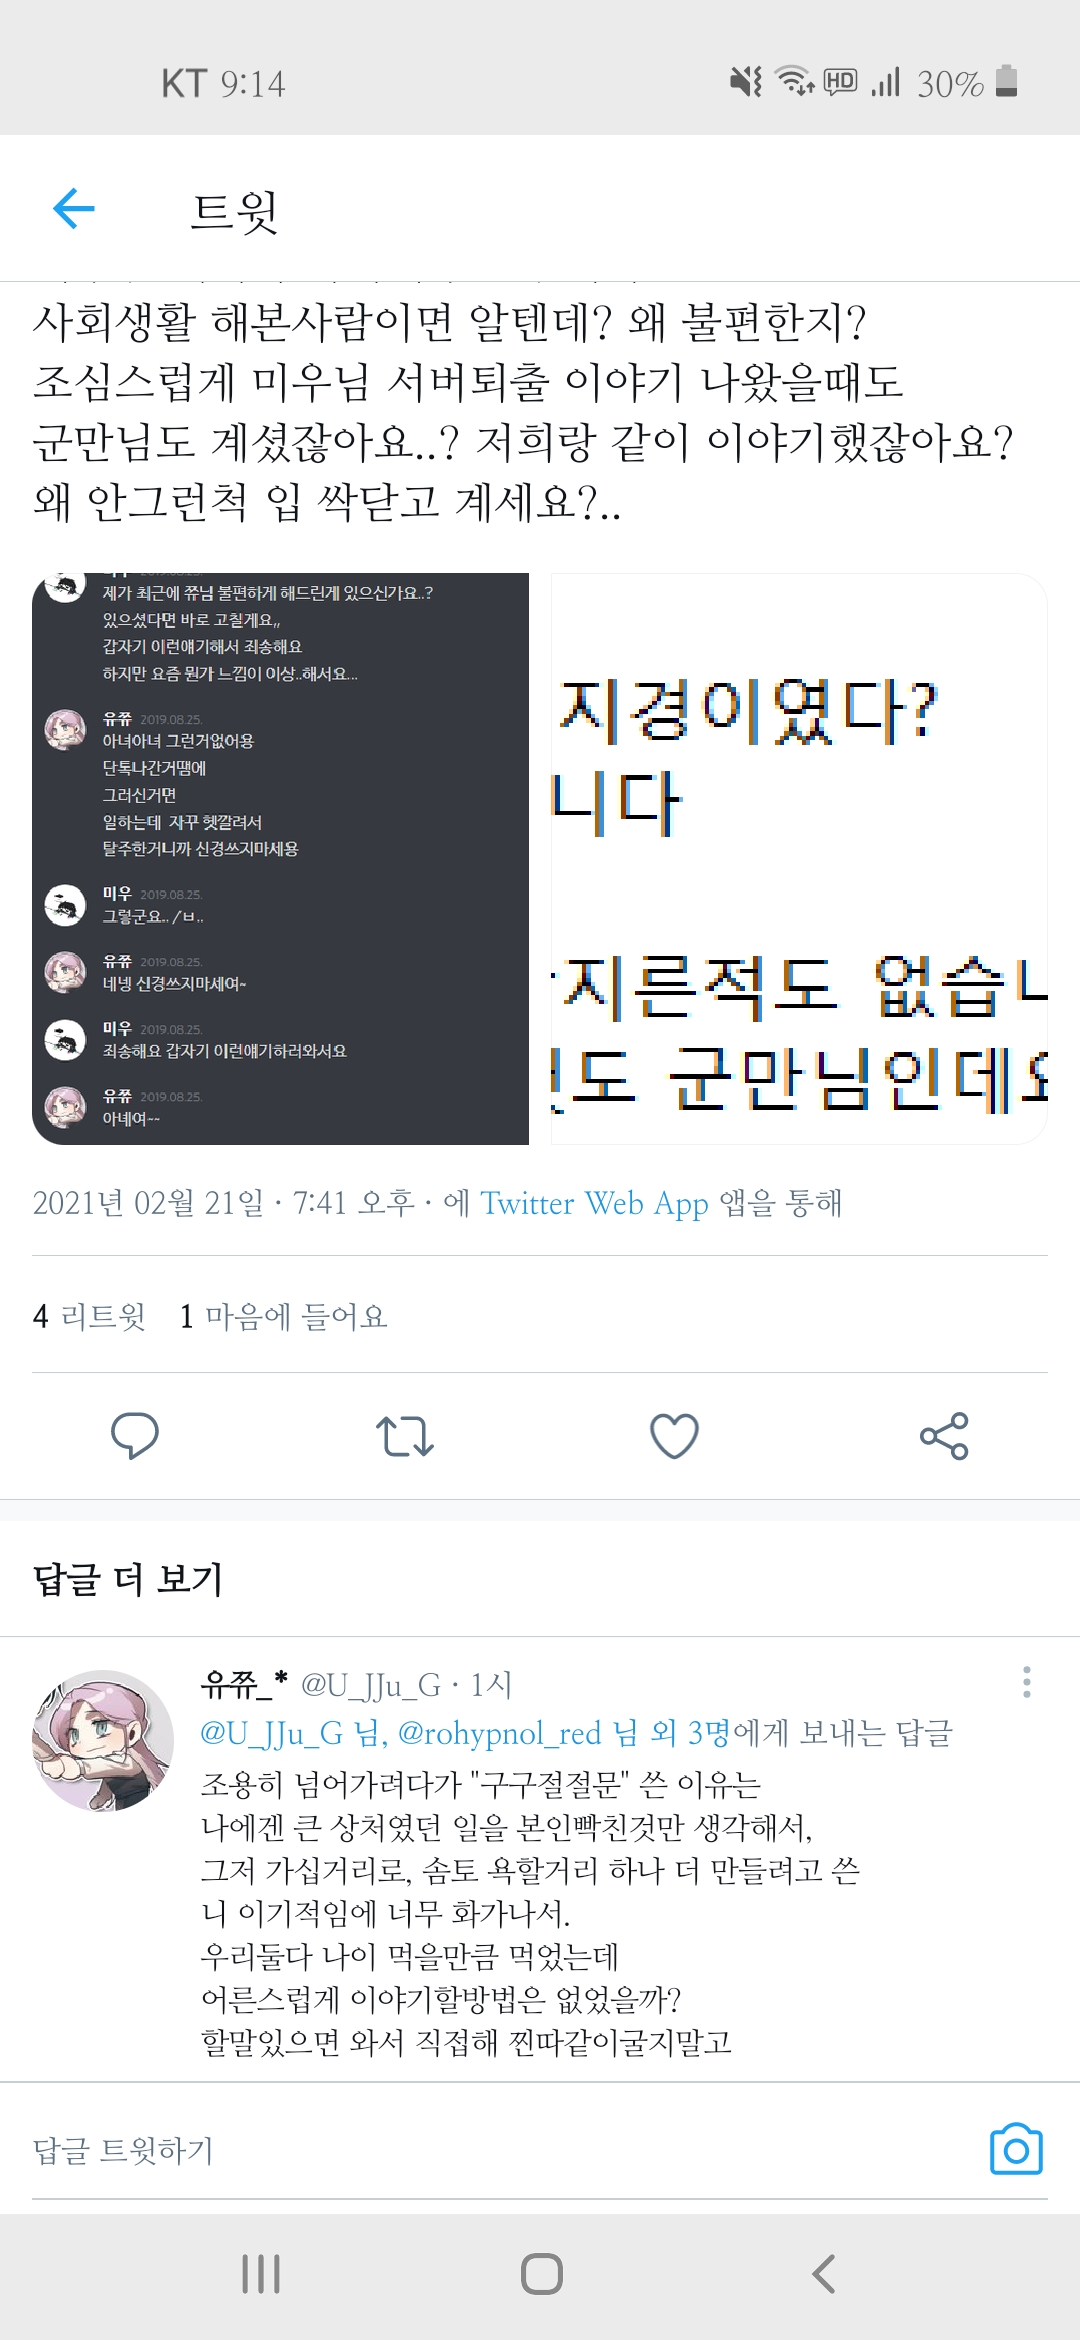The image size is (1080, 2340).
Task: Tap the 답글 트윗하기 reply field
Action: [500, 2149]
